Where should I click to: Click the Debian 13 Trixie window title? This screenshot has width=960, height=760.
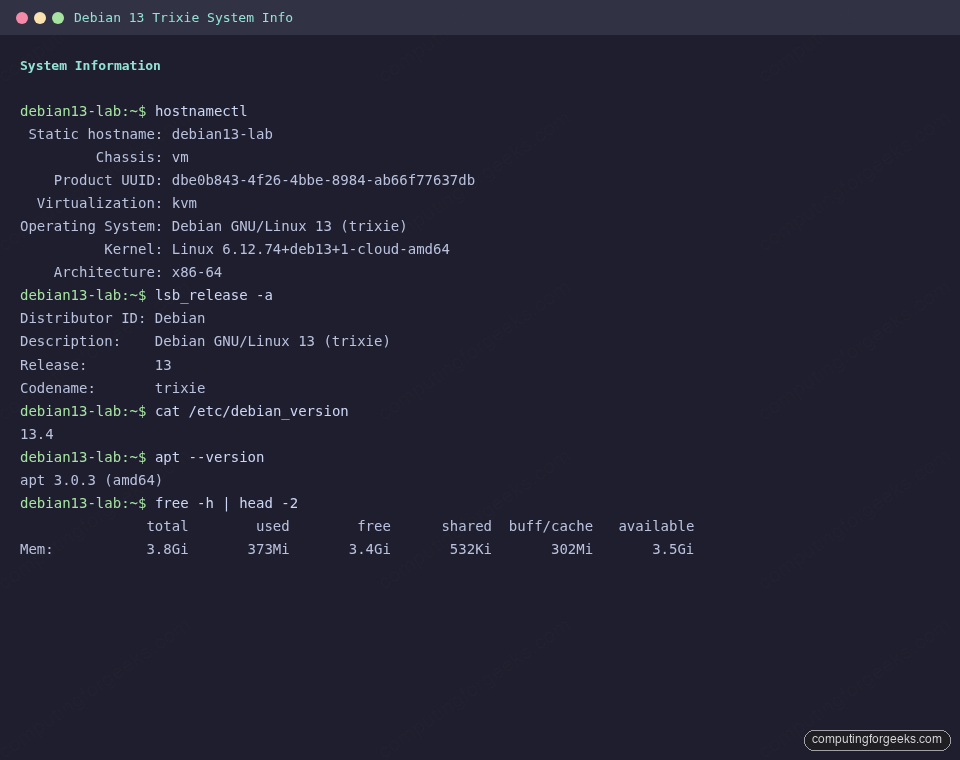tap(183, 17)
